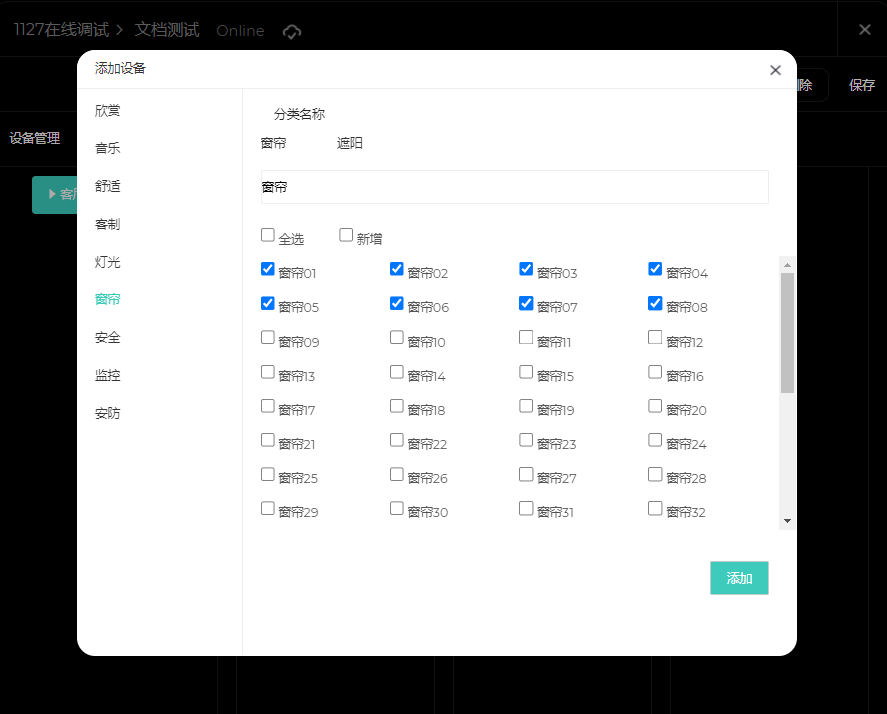The width and height of the screenshot is (887, 714).
Task: Click the cloud sync icon beside Online
Action: [292, 31]
